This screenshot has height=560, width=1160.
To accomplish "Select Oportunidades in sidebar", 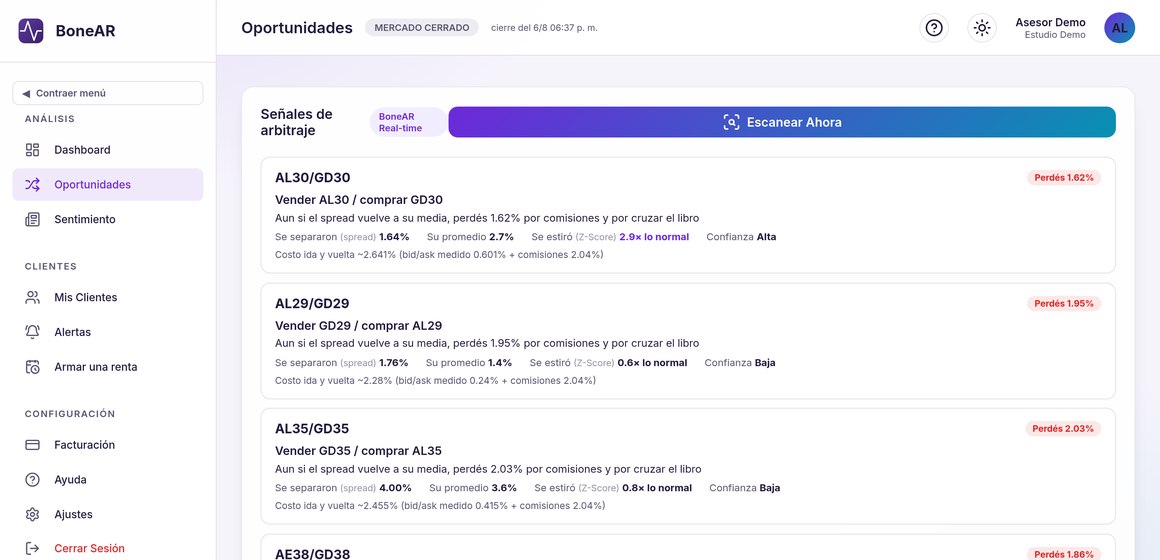I will [108, 185].
